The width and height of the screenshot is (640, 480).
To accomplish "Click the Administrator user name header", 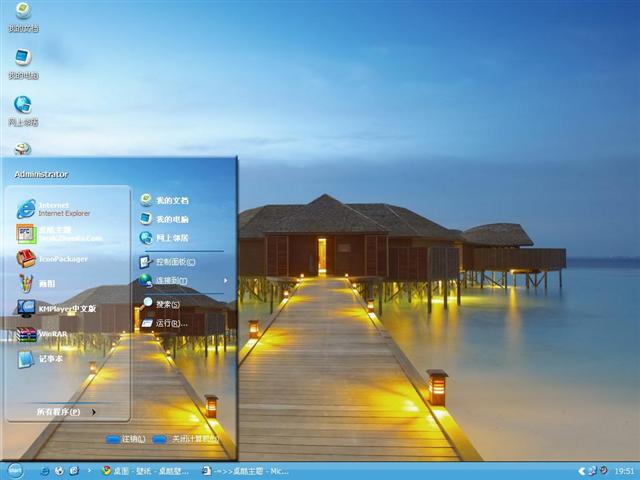I will (41, 174).
